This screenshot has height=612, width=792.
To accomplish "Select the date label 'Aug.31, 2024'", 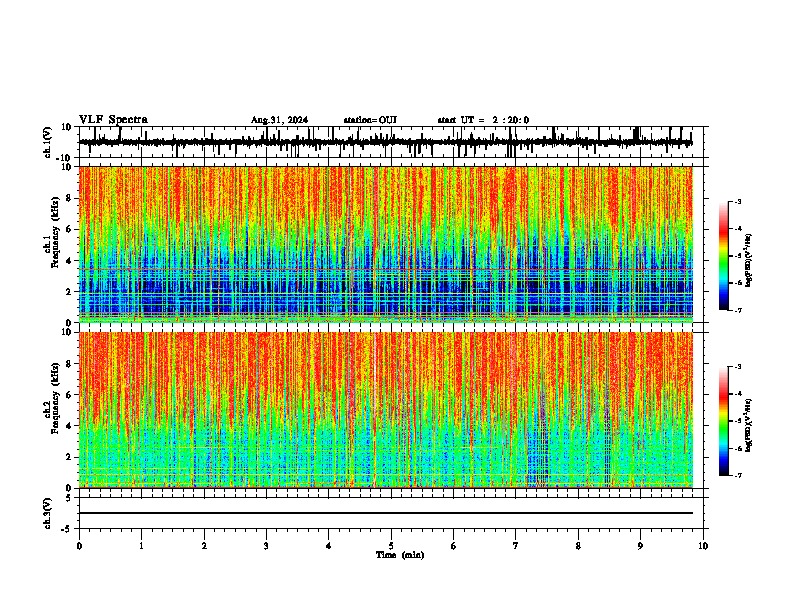I will 279,120.
